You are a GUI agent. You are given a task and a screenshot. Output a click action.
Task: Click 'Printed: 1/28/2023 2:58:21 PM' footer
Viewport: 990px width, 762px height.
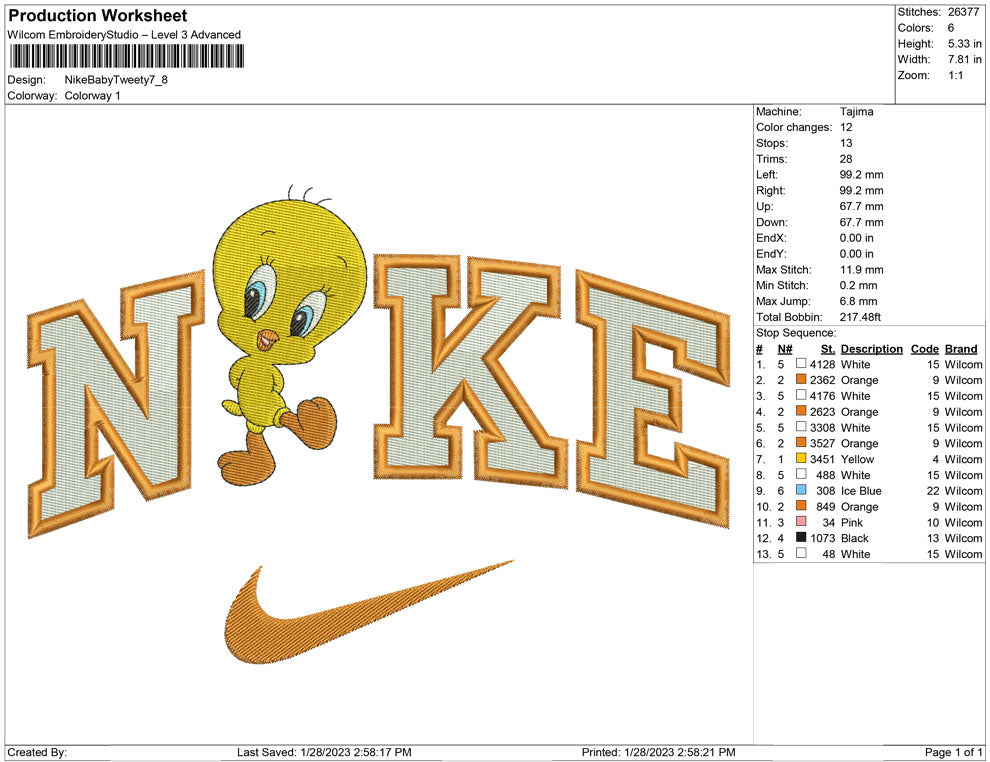click(659, 752)
